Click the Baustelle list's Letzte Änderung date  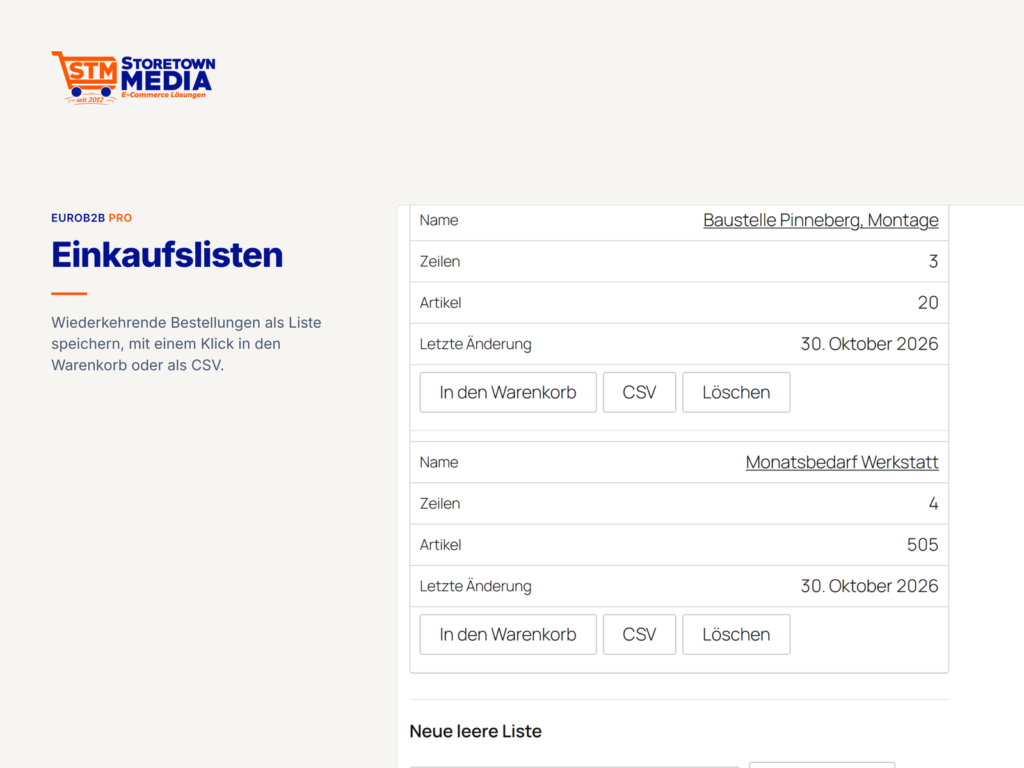coord(869,344)
